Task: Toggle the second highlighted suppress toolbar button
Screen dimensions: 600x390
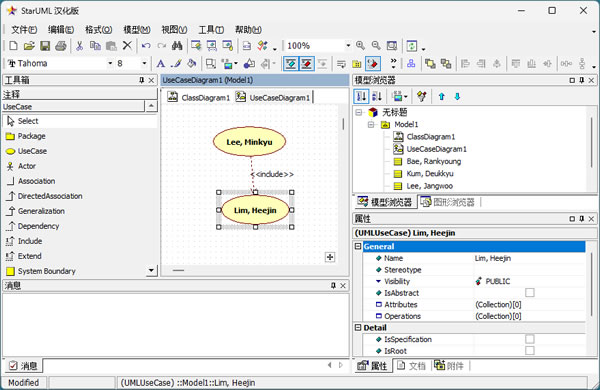Action: pyautogui.click(x=307, y=64)
